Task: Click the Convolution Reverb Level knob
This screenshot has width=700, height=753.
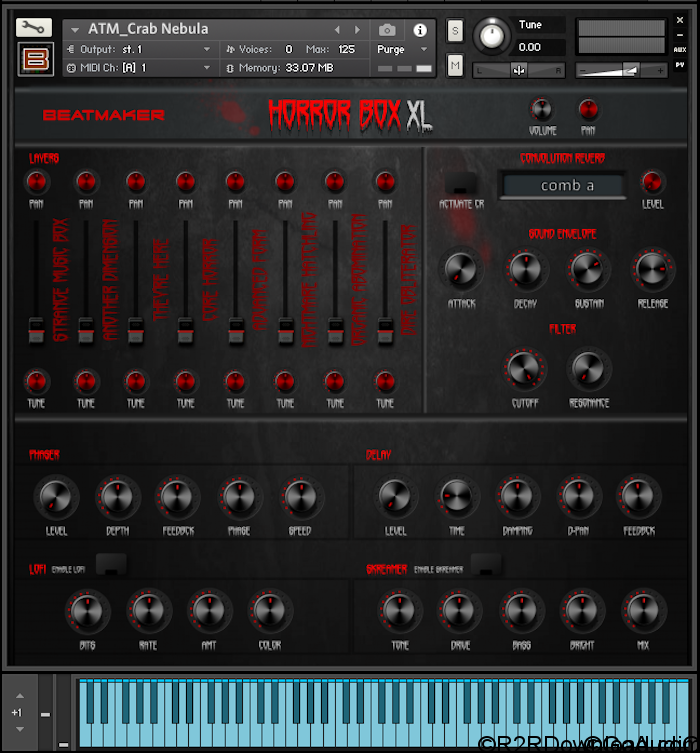Action: (652, 182)
